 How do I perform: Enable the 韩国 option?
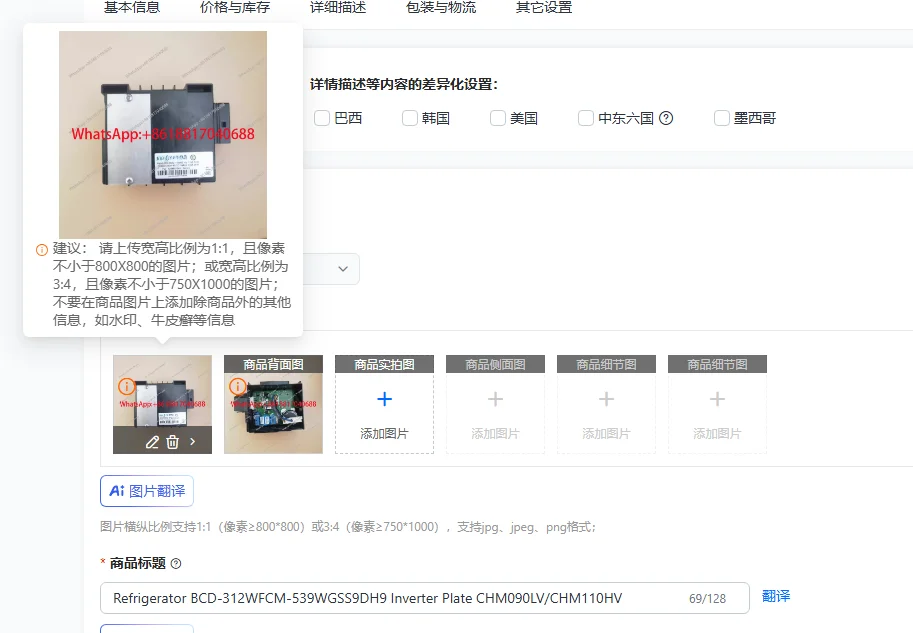(410, 118)
